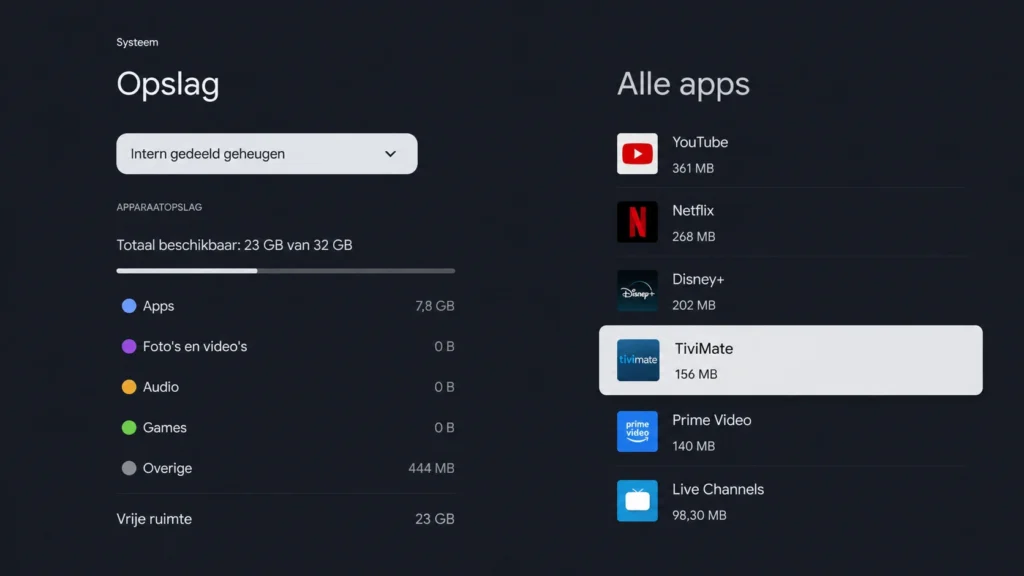Open the YouTube app icon

(637, 153)
